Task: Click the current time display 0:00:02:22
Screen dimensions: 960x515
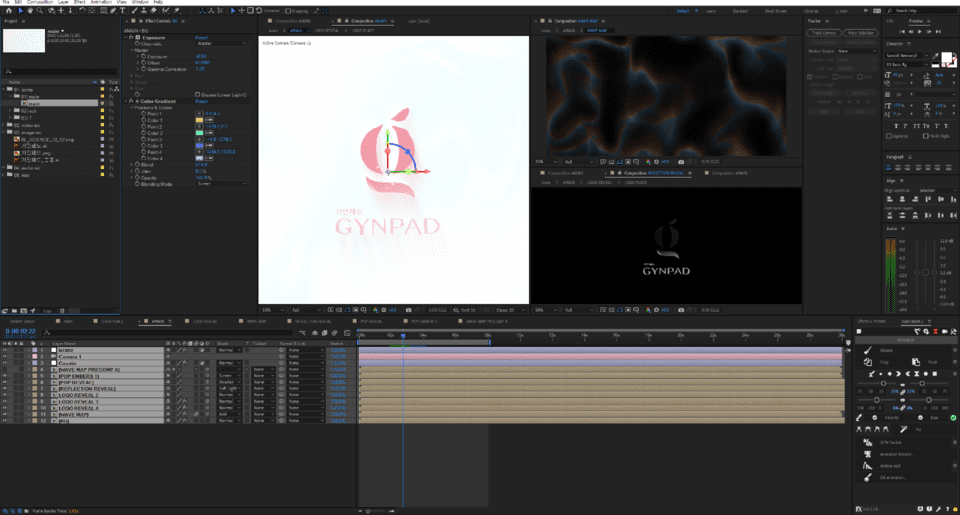Action: (20, 331)
